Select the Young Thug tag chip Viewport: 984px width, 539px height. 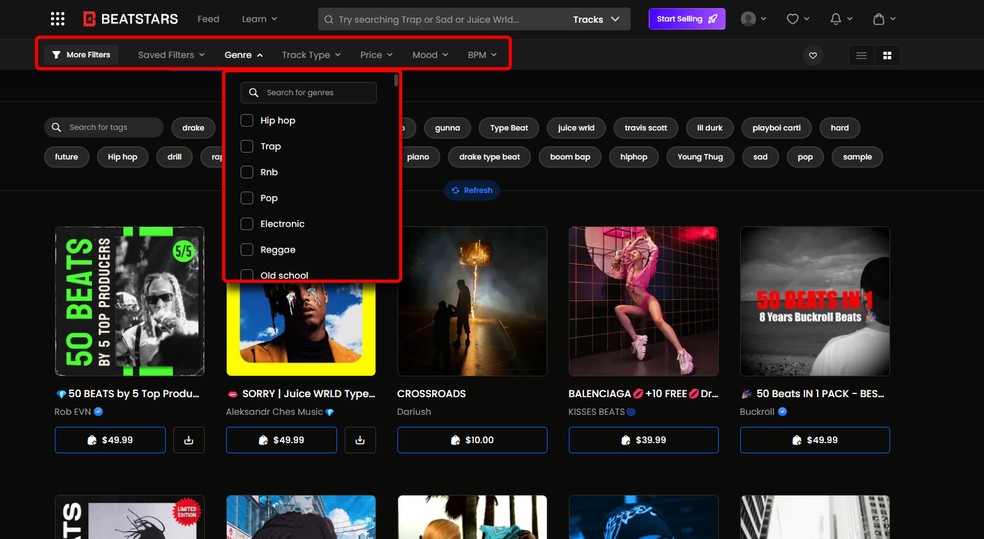point(700,157)
